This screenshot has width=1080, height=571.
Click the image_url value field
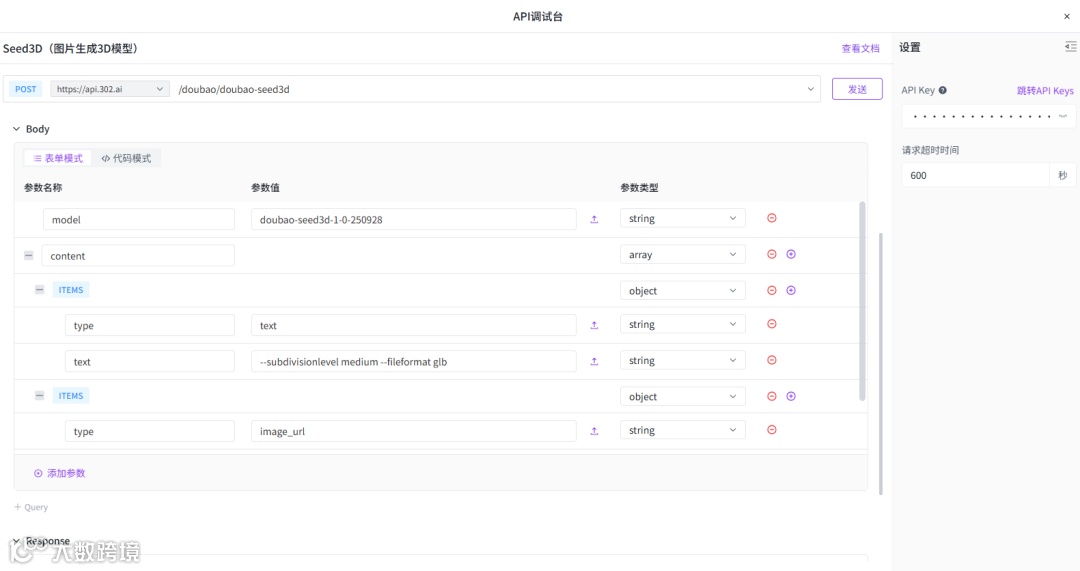[x=413, y=431]
